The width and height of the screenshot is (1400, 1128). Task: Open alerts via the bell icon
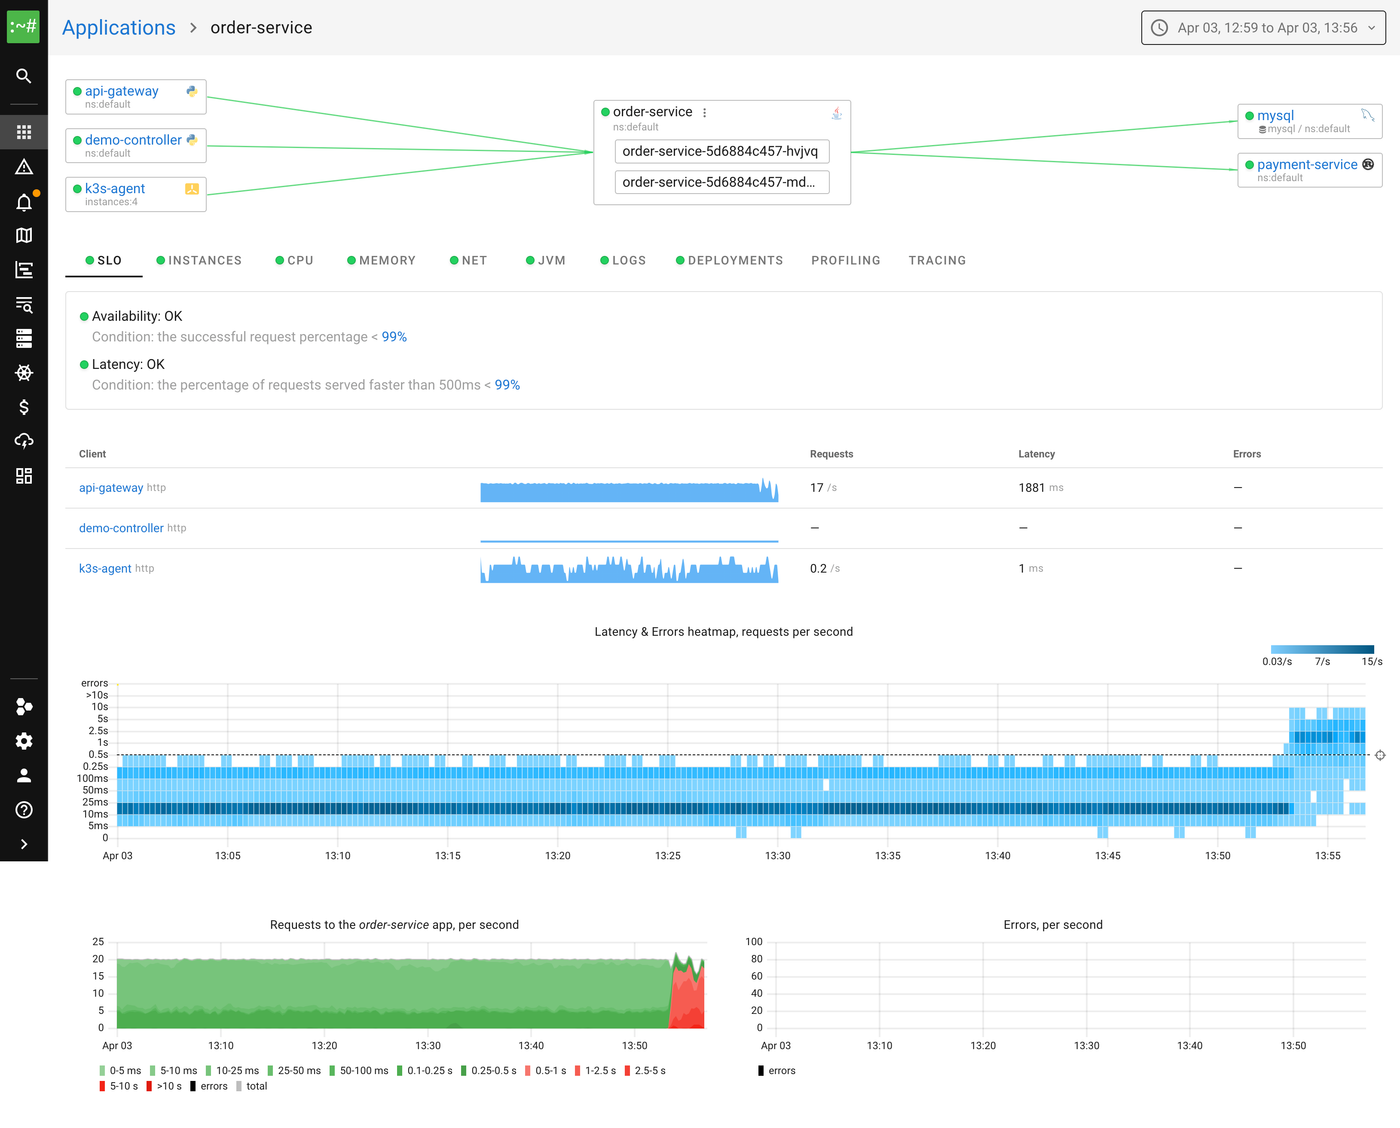pyautogui.click(x=24, y=202)
